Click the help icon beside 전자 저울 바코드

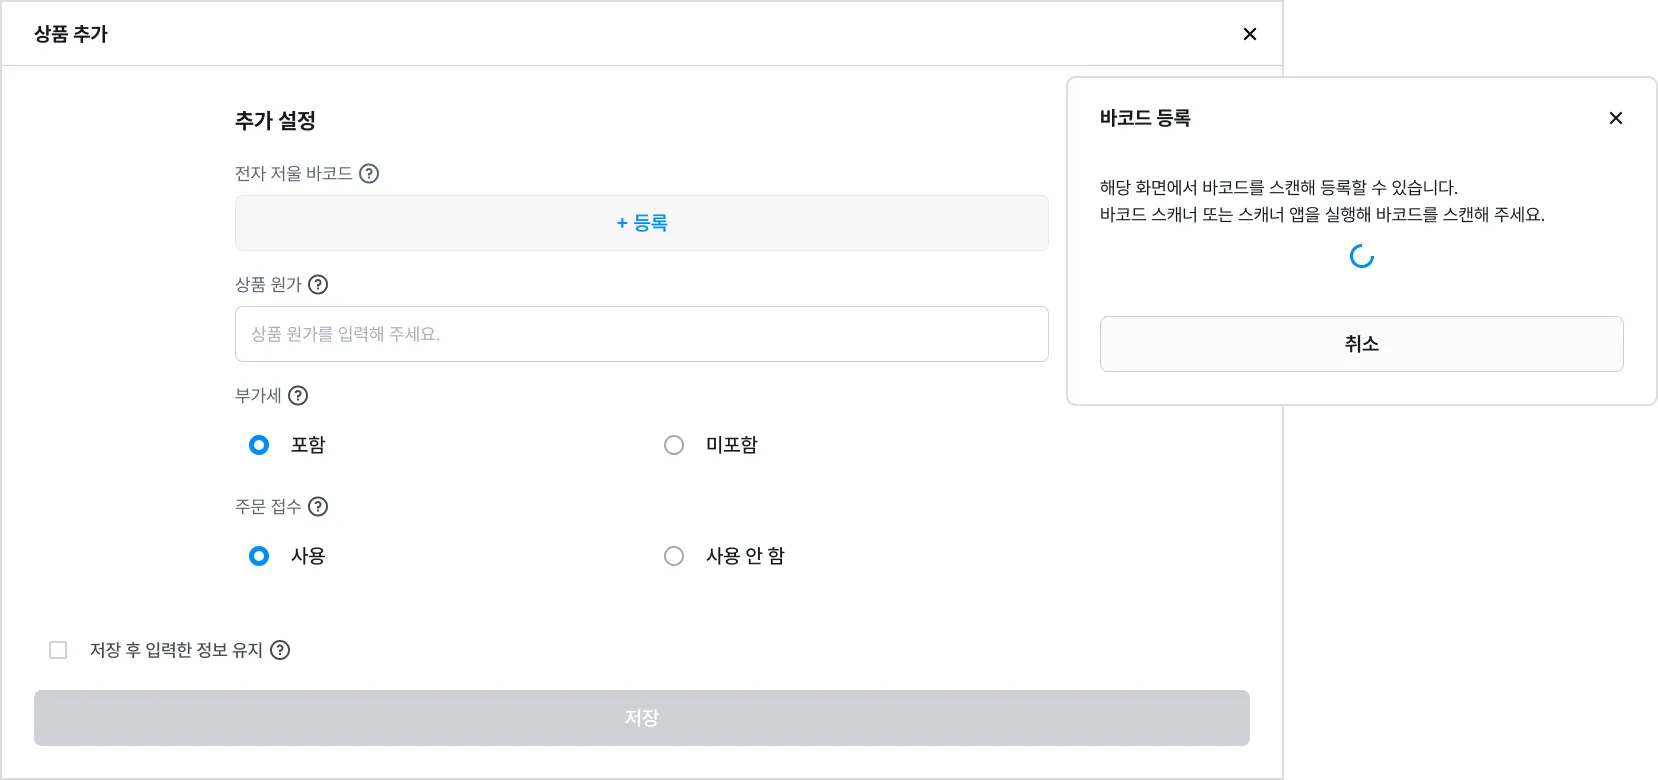click(x=369, y=174)
